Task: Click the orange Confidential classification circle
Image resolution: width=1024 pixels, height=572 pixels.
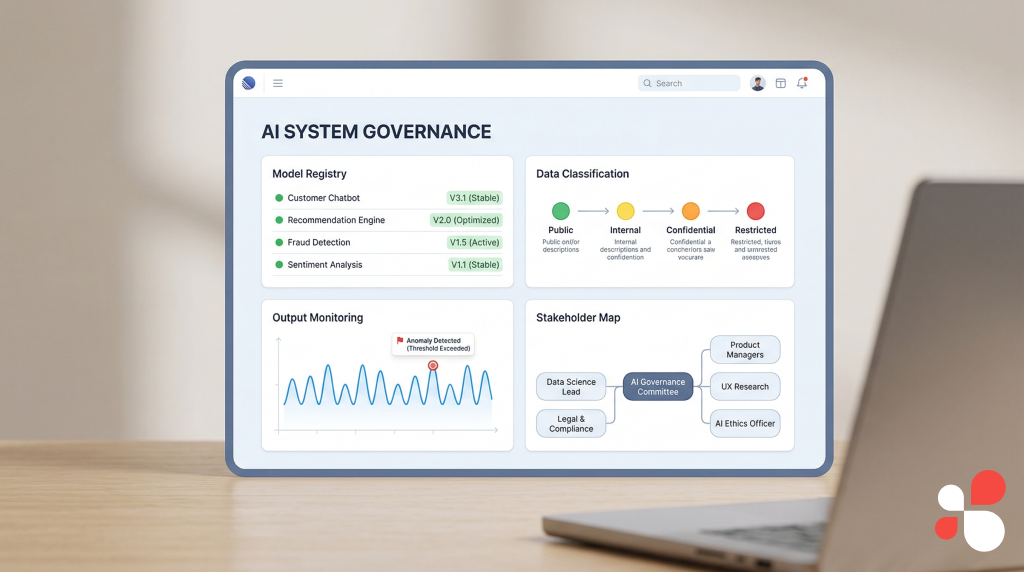Action: 690,211
